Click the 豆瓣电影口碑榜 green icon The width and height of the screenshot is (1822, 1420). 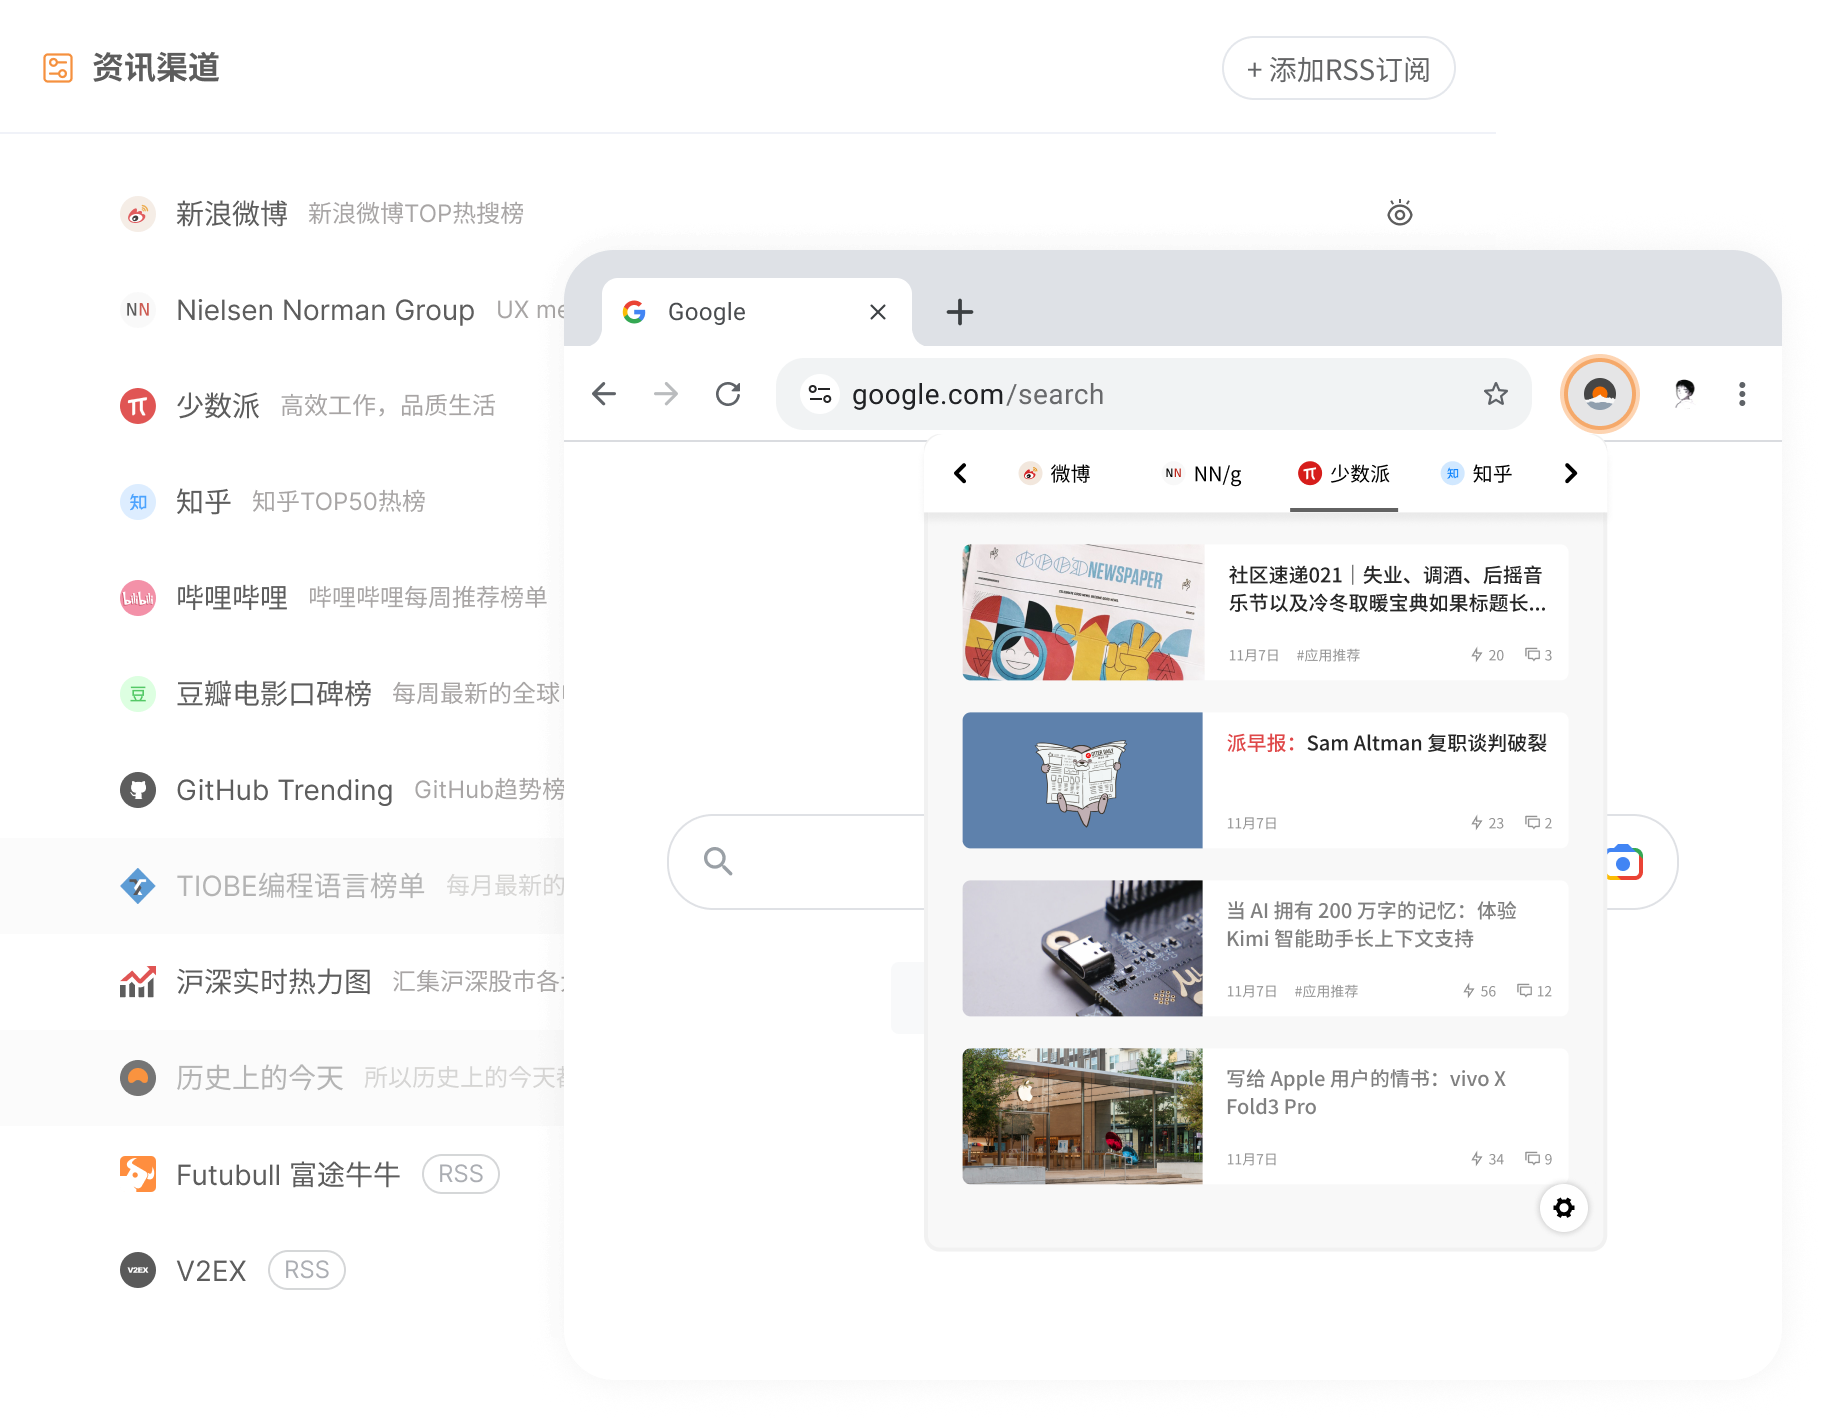click(139, 693)
